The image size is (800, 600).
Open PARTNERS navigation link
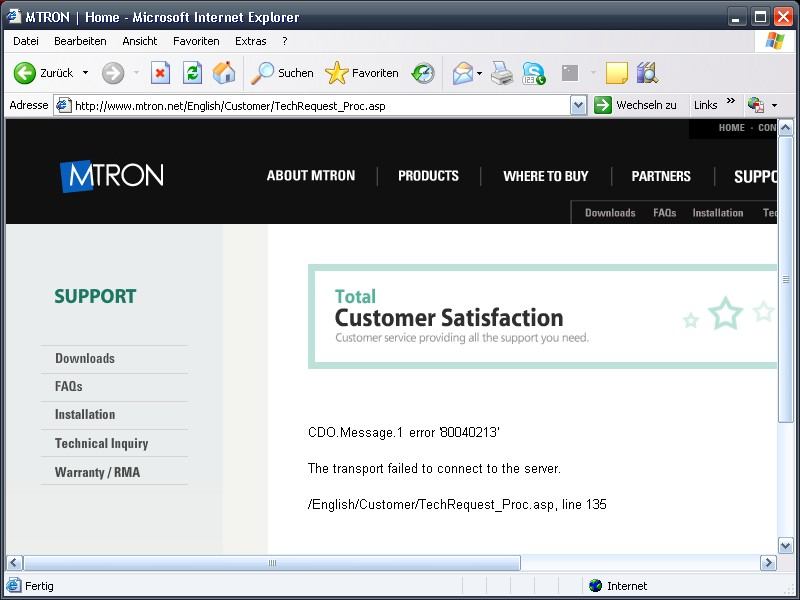[x=661, y=176]
